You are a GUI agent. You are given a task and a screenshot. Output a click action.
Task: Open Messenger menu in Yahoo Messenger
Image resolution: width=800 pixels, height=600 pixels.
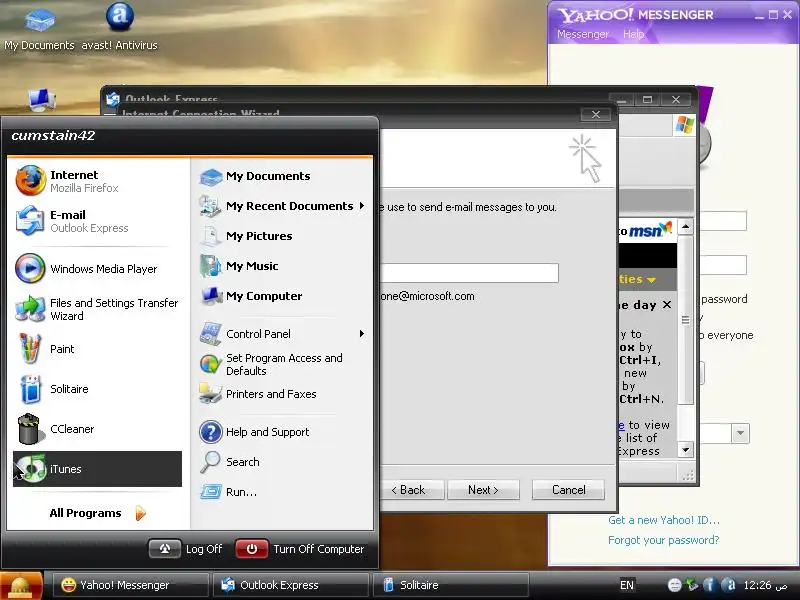coord(583,34)
